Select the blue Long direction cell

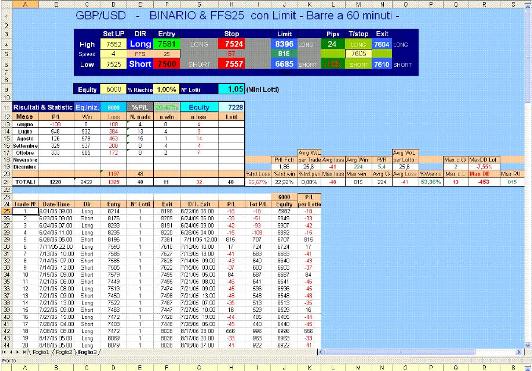coord(140,44)
